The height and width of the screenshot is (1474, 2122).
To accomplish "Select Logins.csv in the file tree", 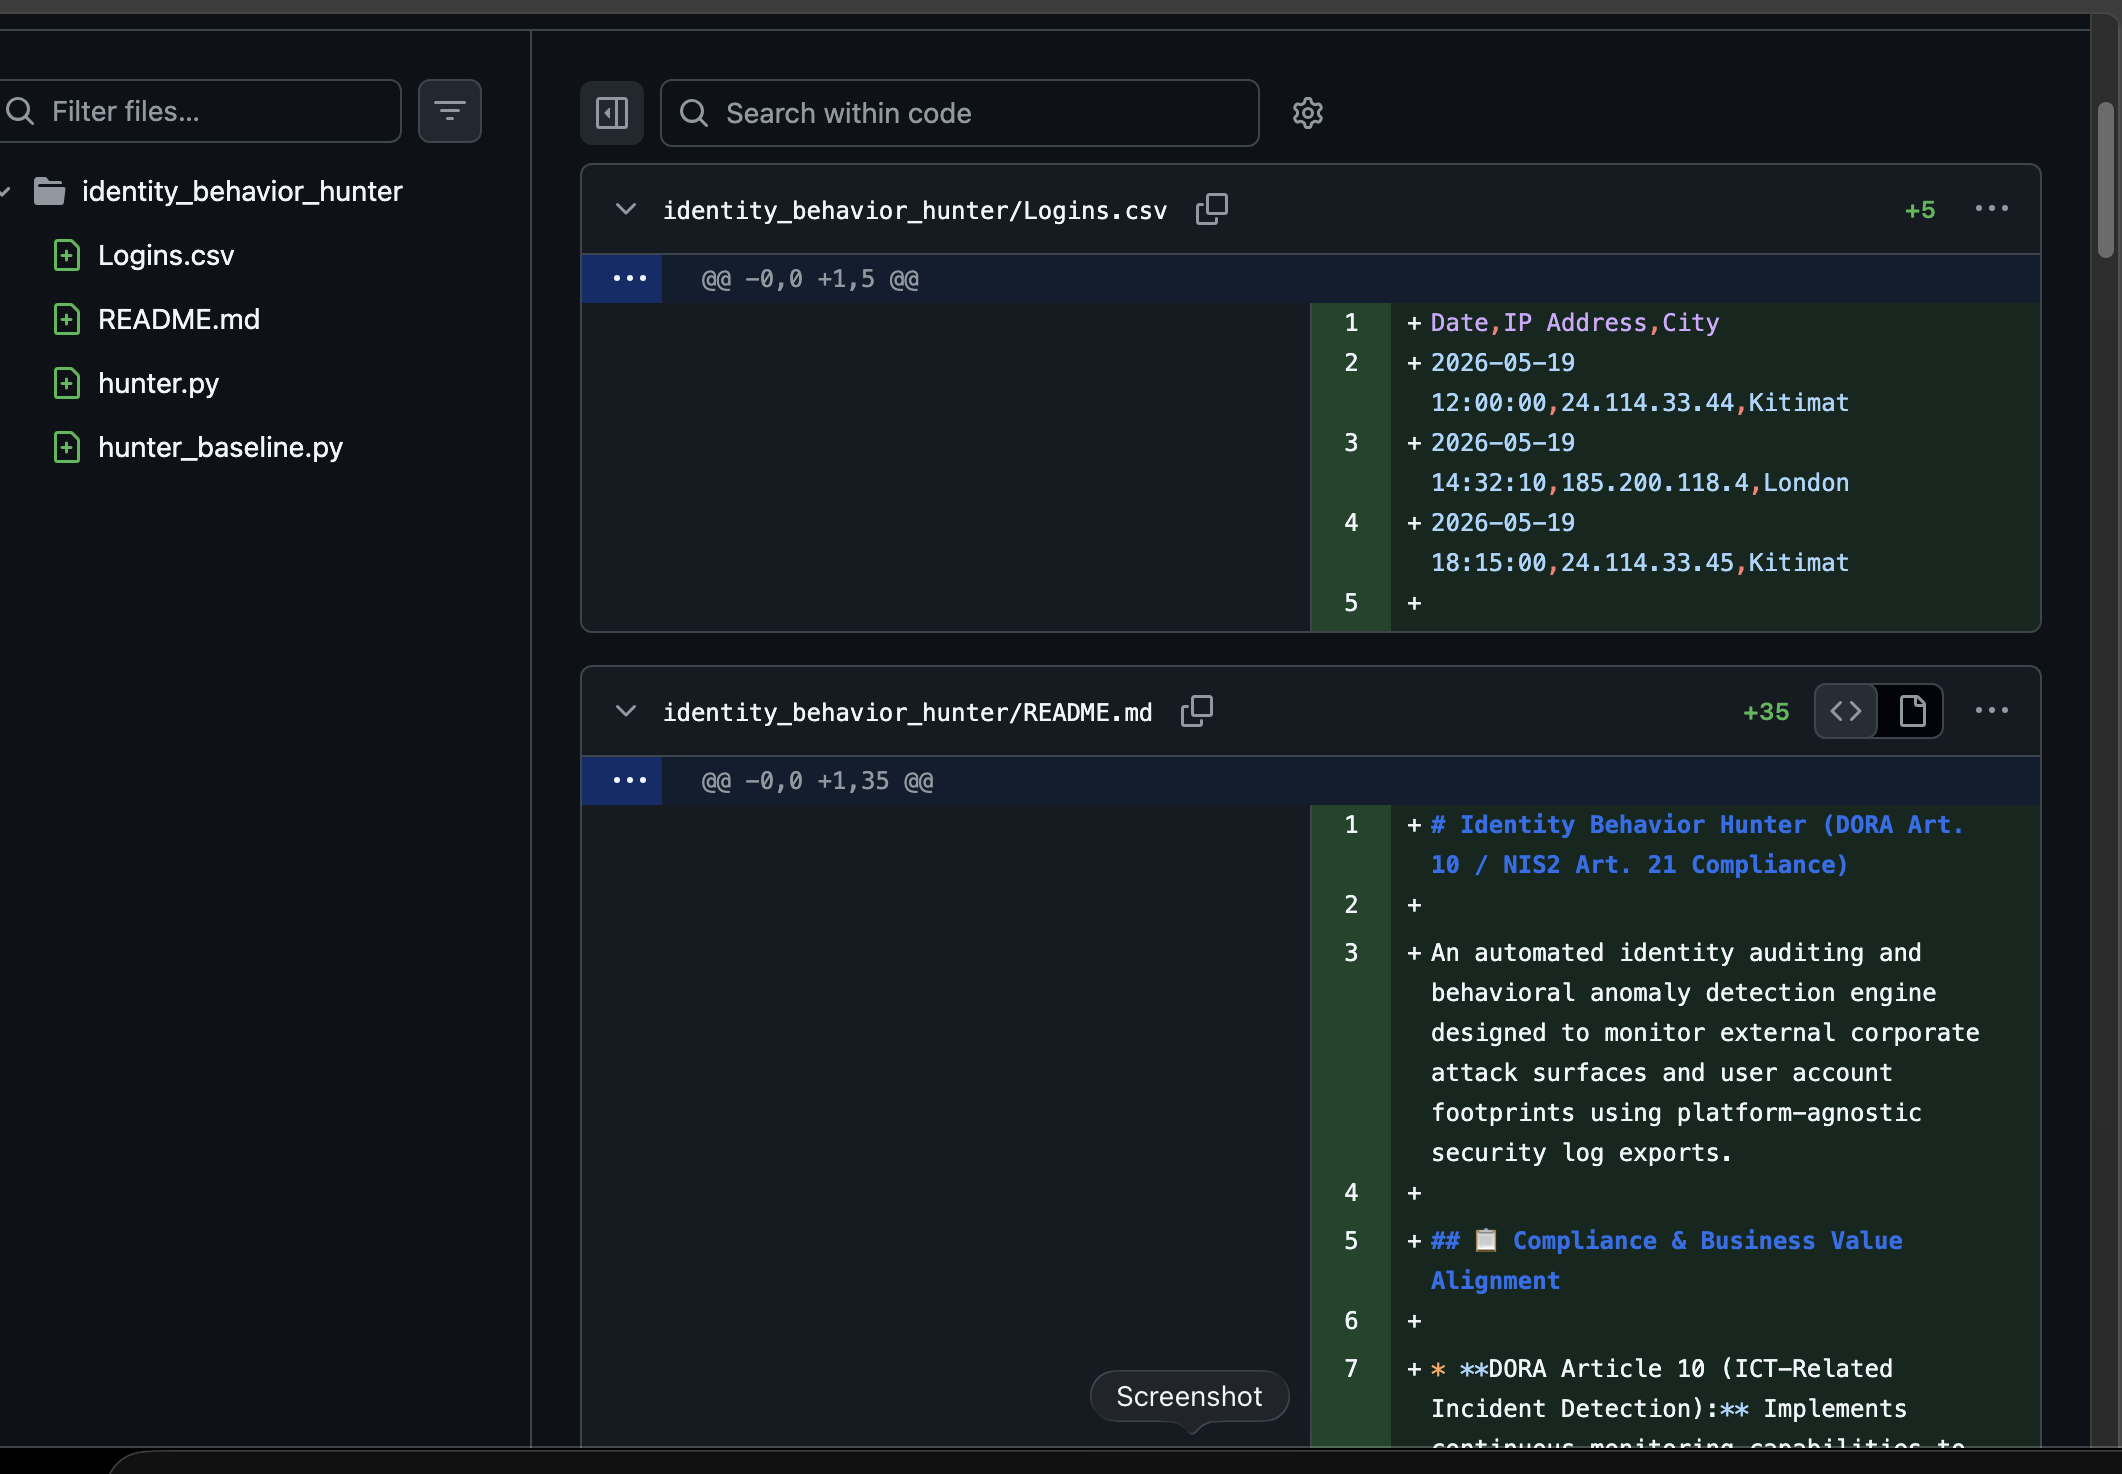I will [165, 255].
